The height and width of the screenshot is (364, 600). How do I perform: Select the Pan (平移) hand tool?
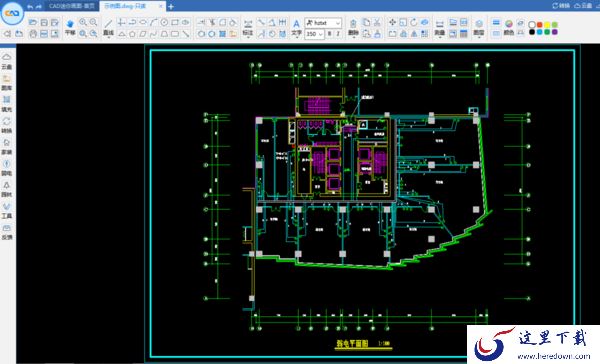pos(70,28)
